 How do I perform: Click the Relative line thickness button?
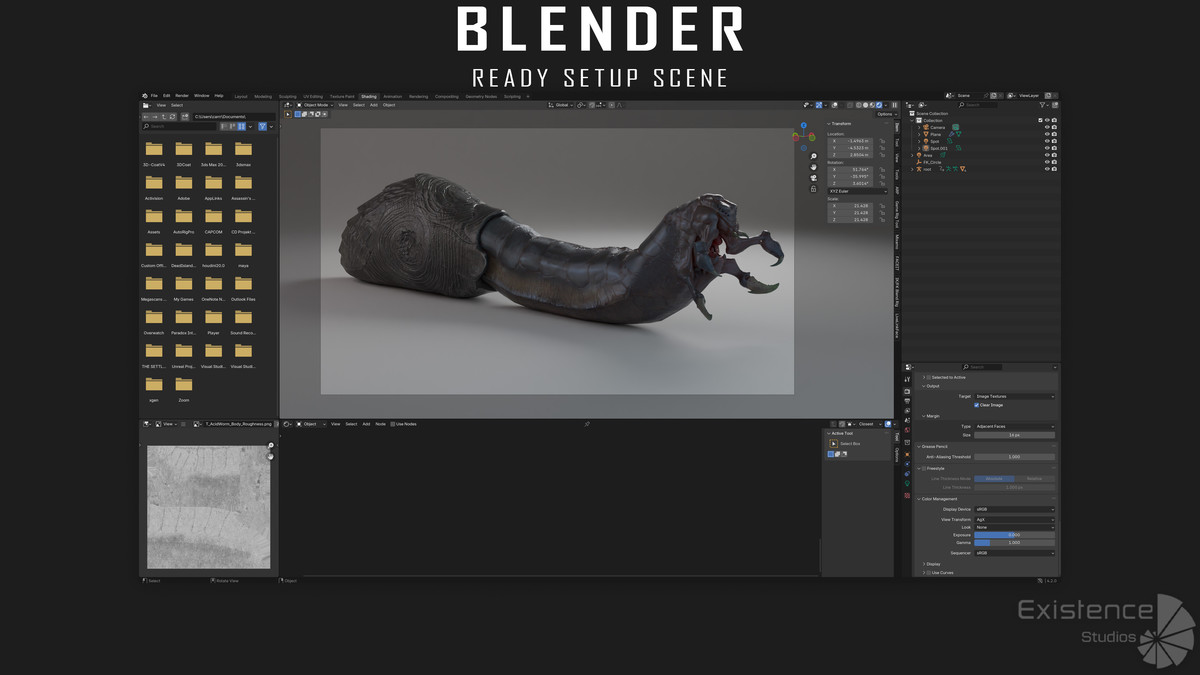tap(1034, 479)
